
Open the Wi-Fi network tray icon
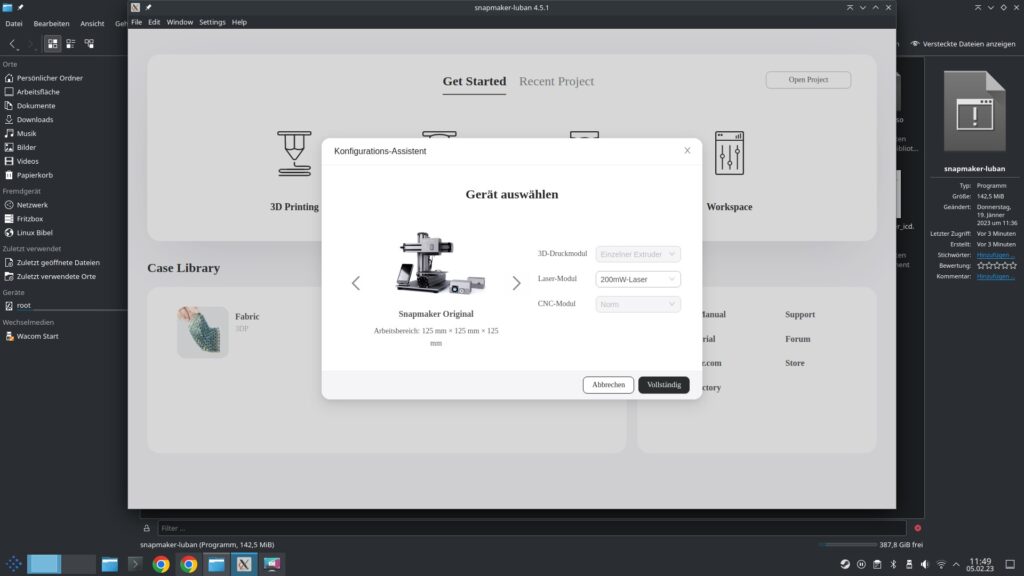pyautogui.click(x=941, y=564)
